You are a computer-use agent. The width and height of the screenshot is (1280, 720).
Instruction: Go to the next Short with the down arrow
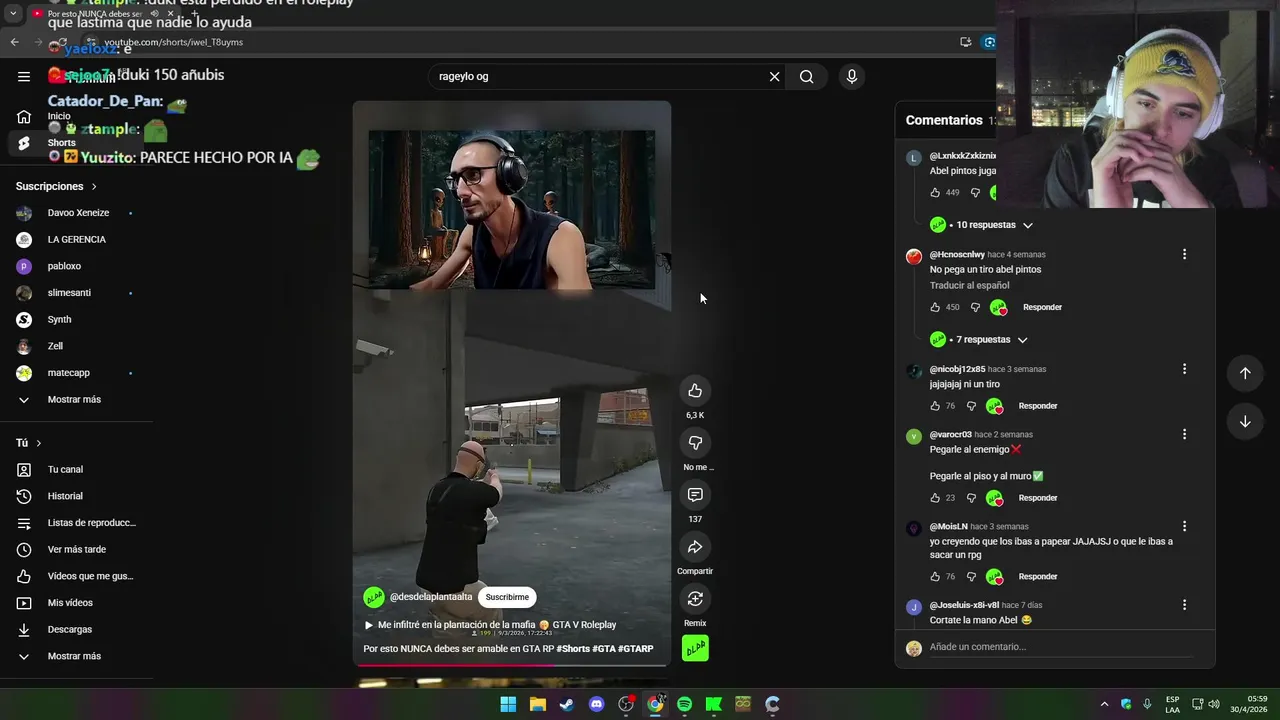click(x=1245, y=421)
